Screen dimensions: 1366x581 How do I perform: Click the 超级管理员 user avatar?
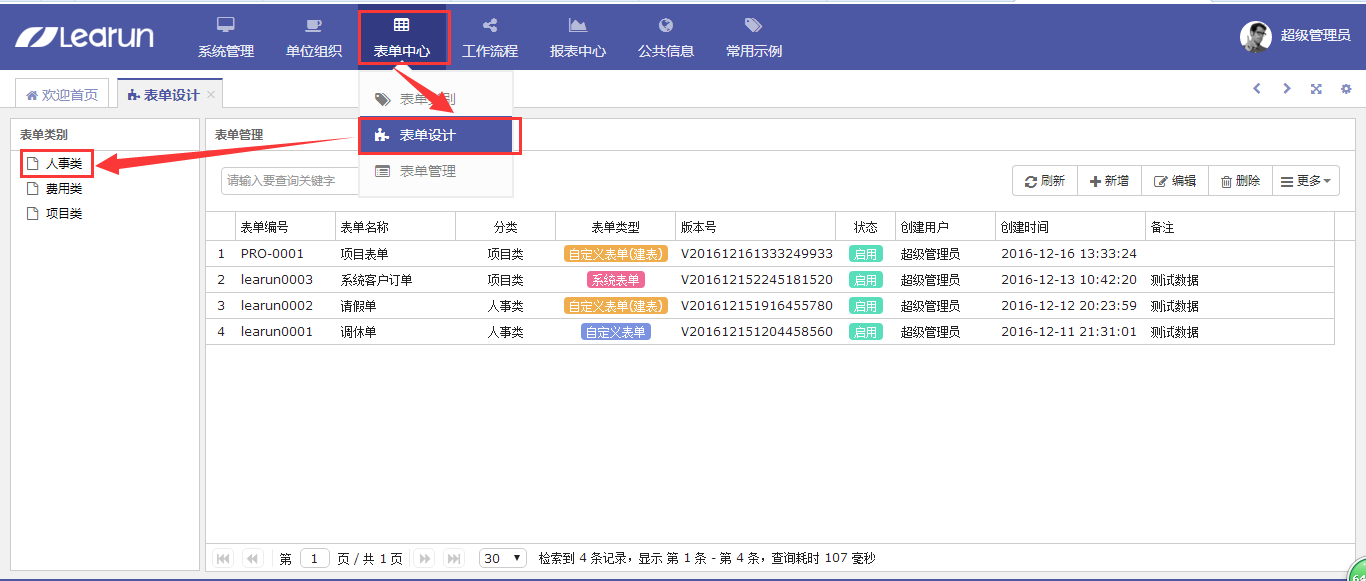coord(1256,36)
